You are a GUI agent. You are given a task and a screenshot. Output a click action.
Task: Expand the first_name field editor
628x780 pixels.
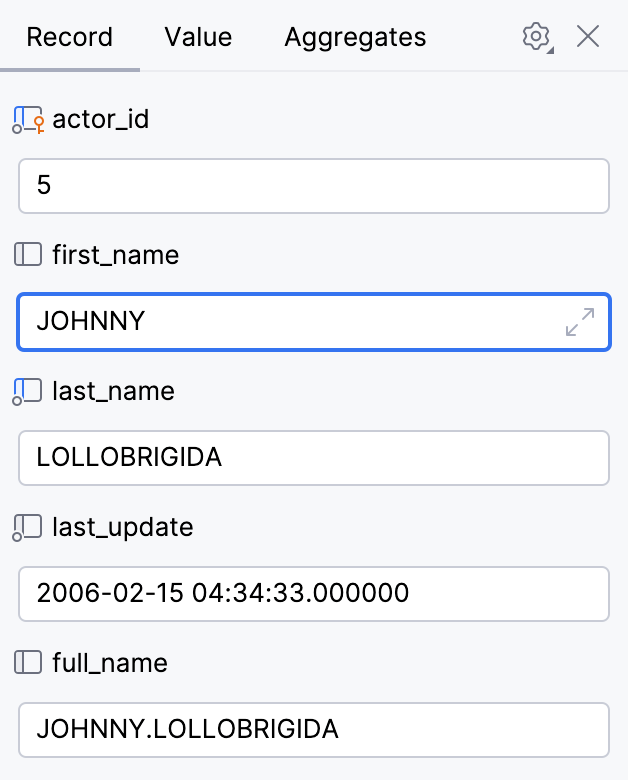pyautogui.click(x=579, y=322)
